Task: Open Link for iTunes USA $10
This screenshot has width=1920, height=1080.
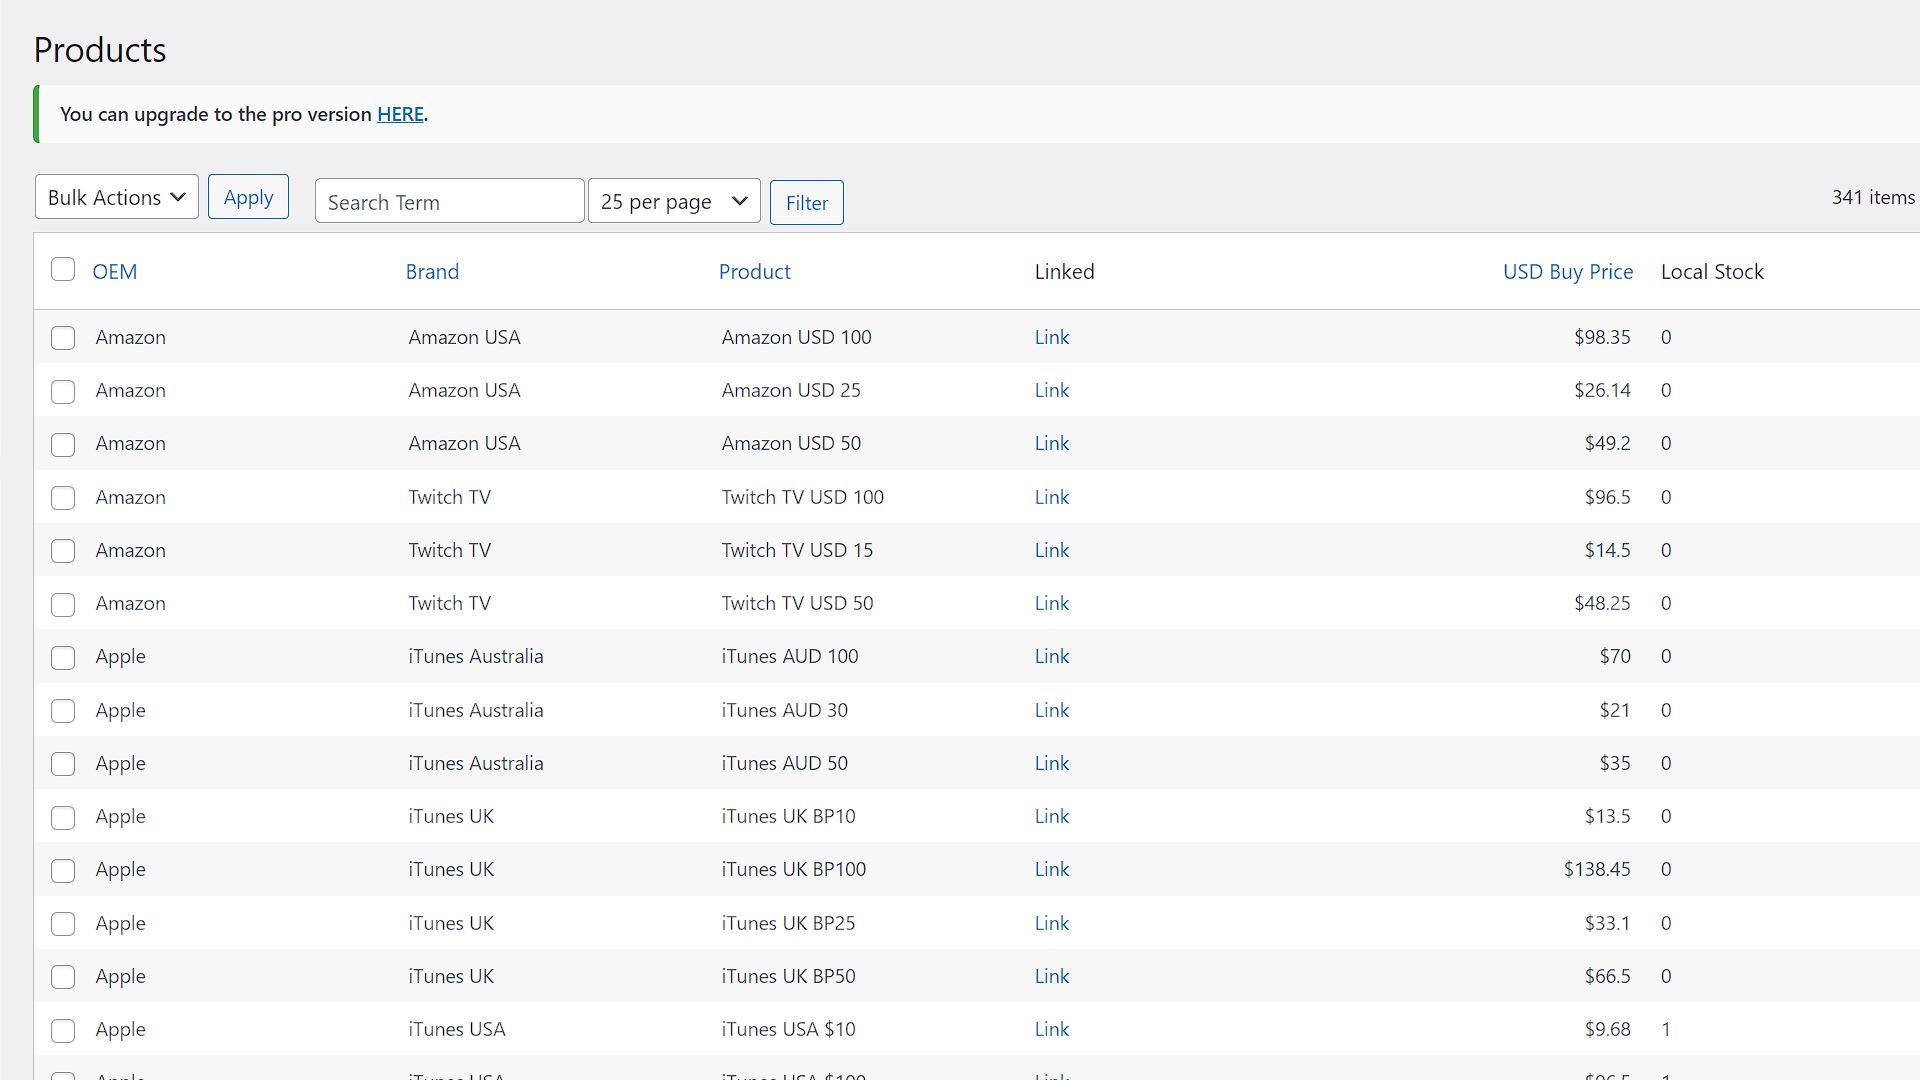Action: point(1051,1029)
